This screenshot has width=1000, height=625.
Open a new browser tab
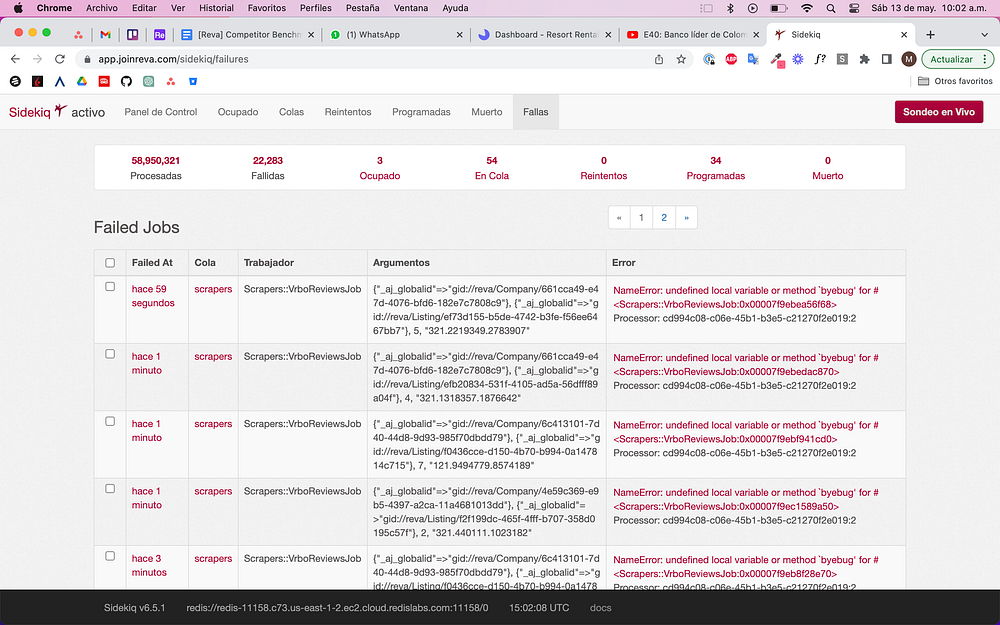pyautogui.click(x=930, y=35)
